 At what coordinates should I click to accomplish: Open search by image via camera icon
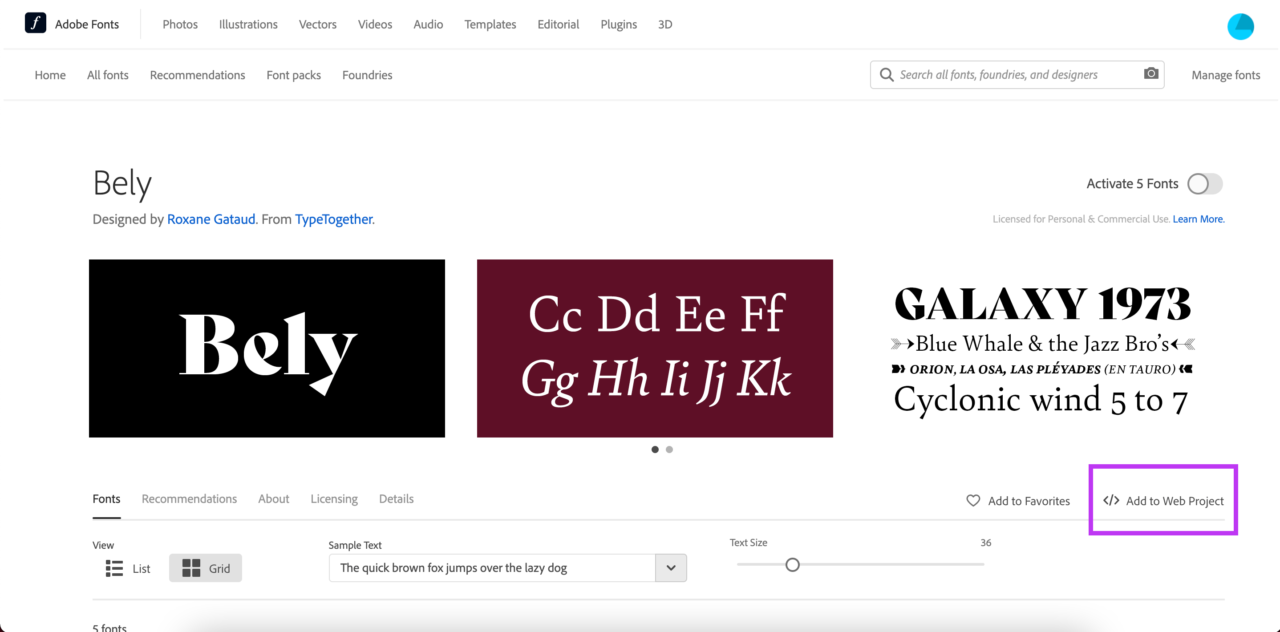pyautogui.click(x=1150, y=74)
